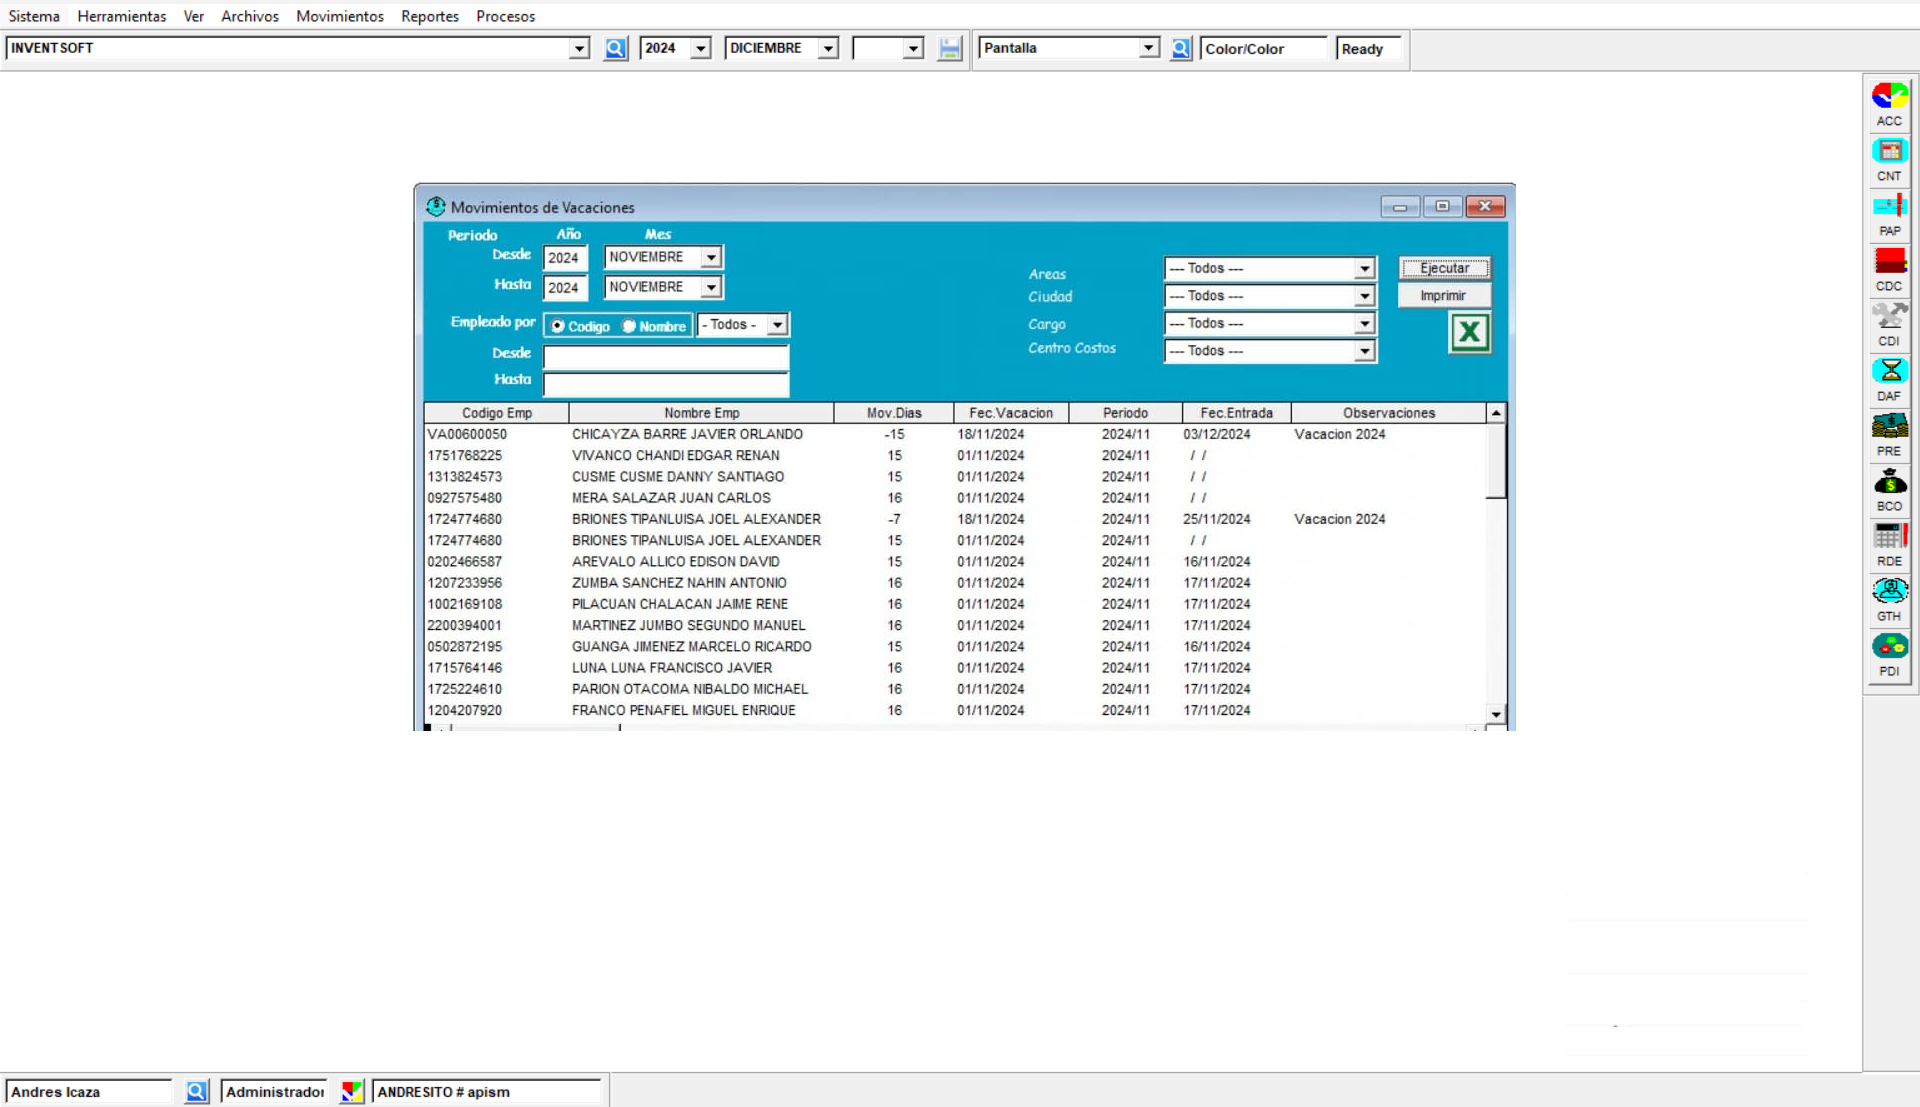
Task: Open the Reportes menu
Action: pos(429,16)
